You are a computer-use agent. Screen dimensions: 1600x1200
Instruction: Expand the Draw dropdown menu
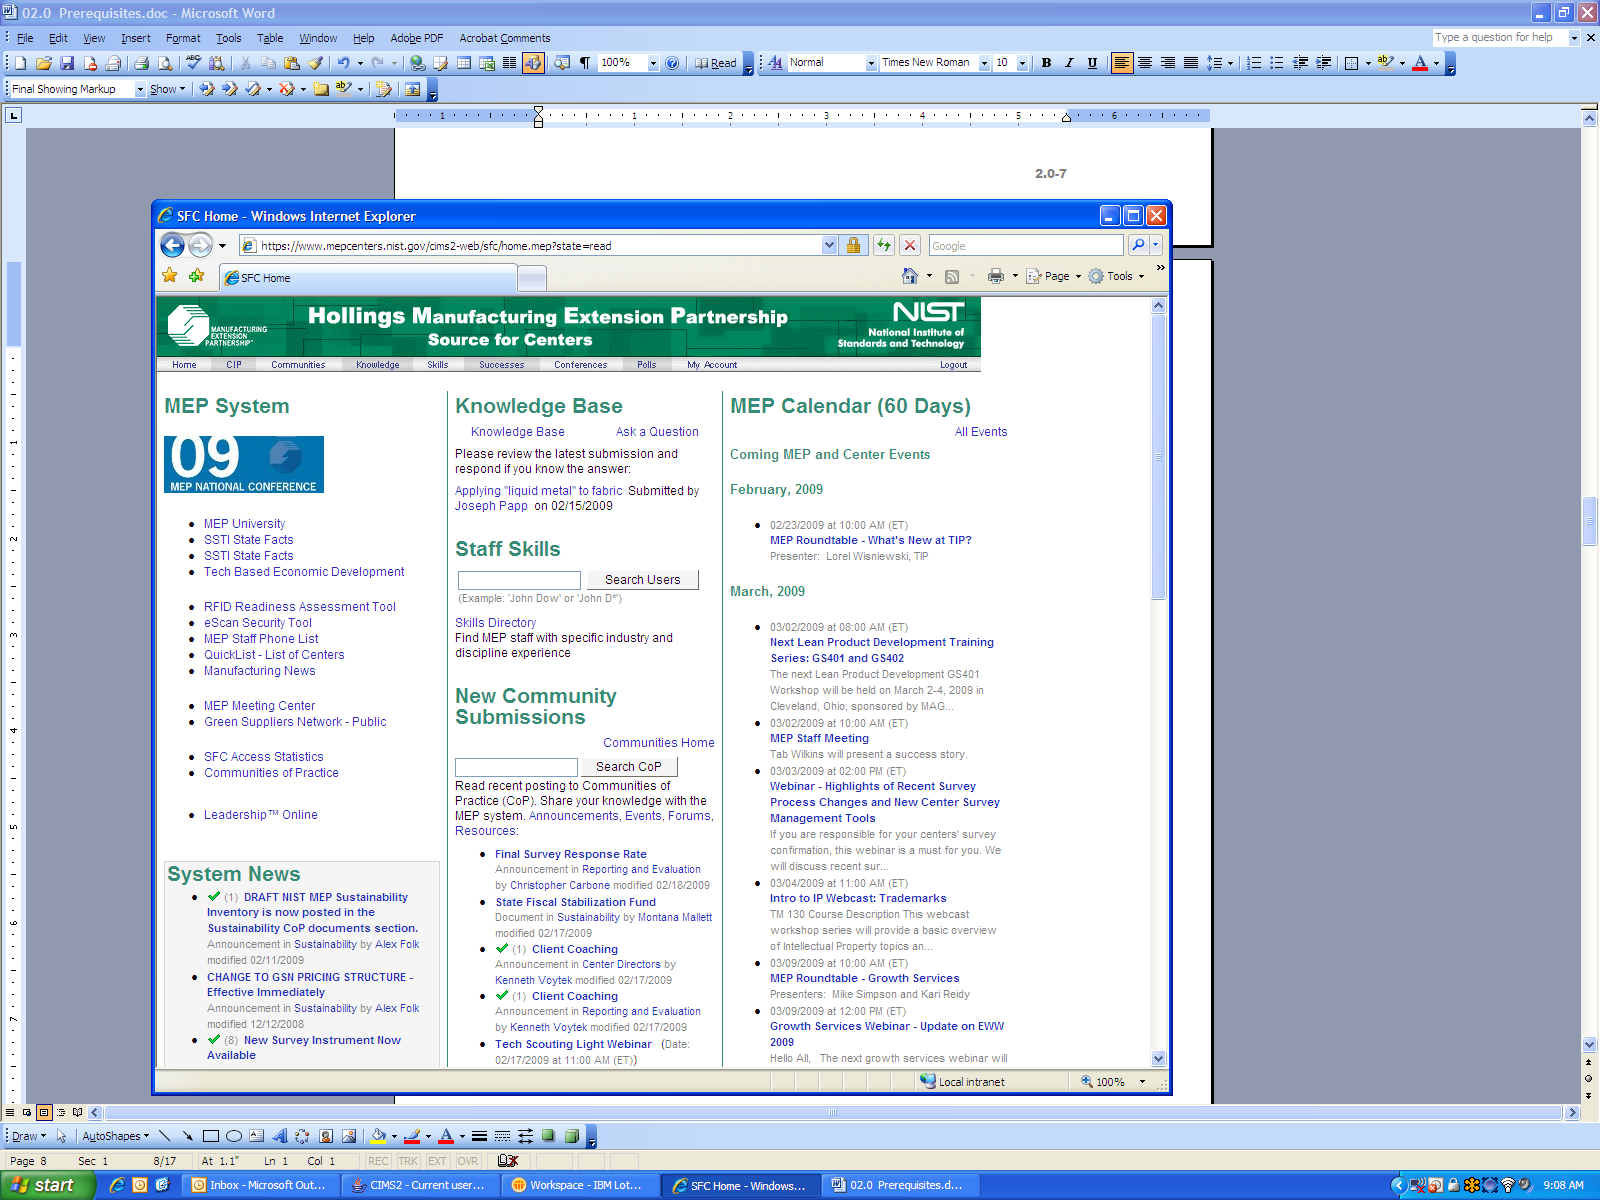[28, 1136]
